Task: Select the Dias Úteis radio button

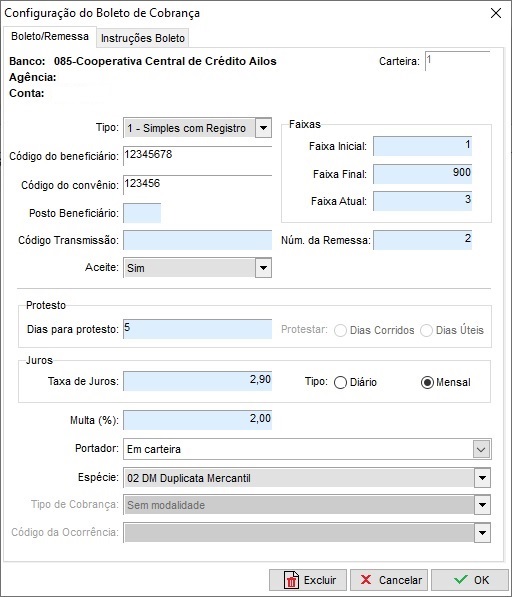Action: coord(426,330)
